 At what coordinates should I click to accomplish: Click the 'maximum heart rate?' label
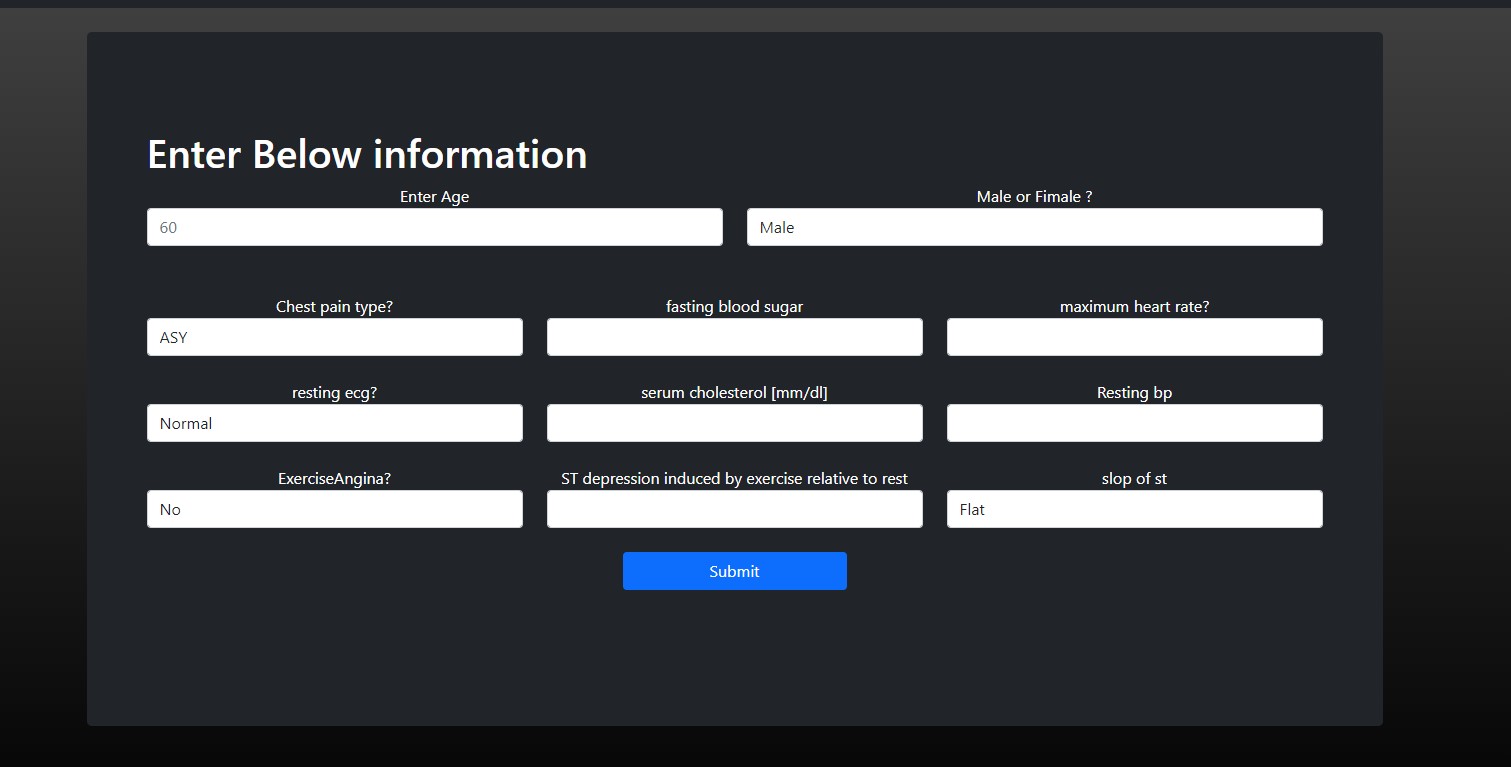(x=1134, y=307)
